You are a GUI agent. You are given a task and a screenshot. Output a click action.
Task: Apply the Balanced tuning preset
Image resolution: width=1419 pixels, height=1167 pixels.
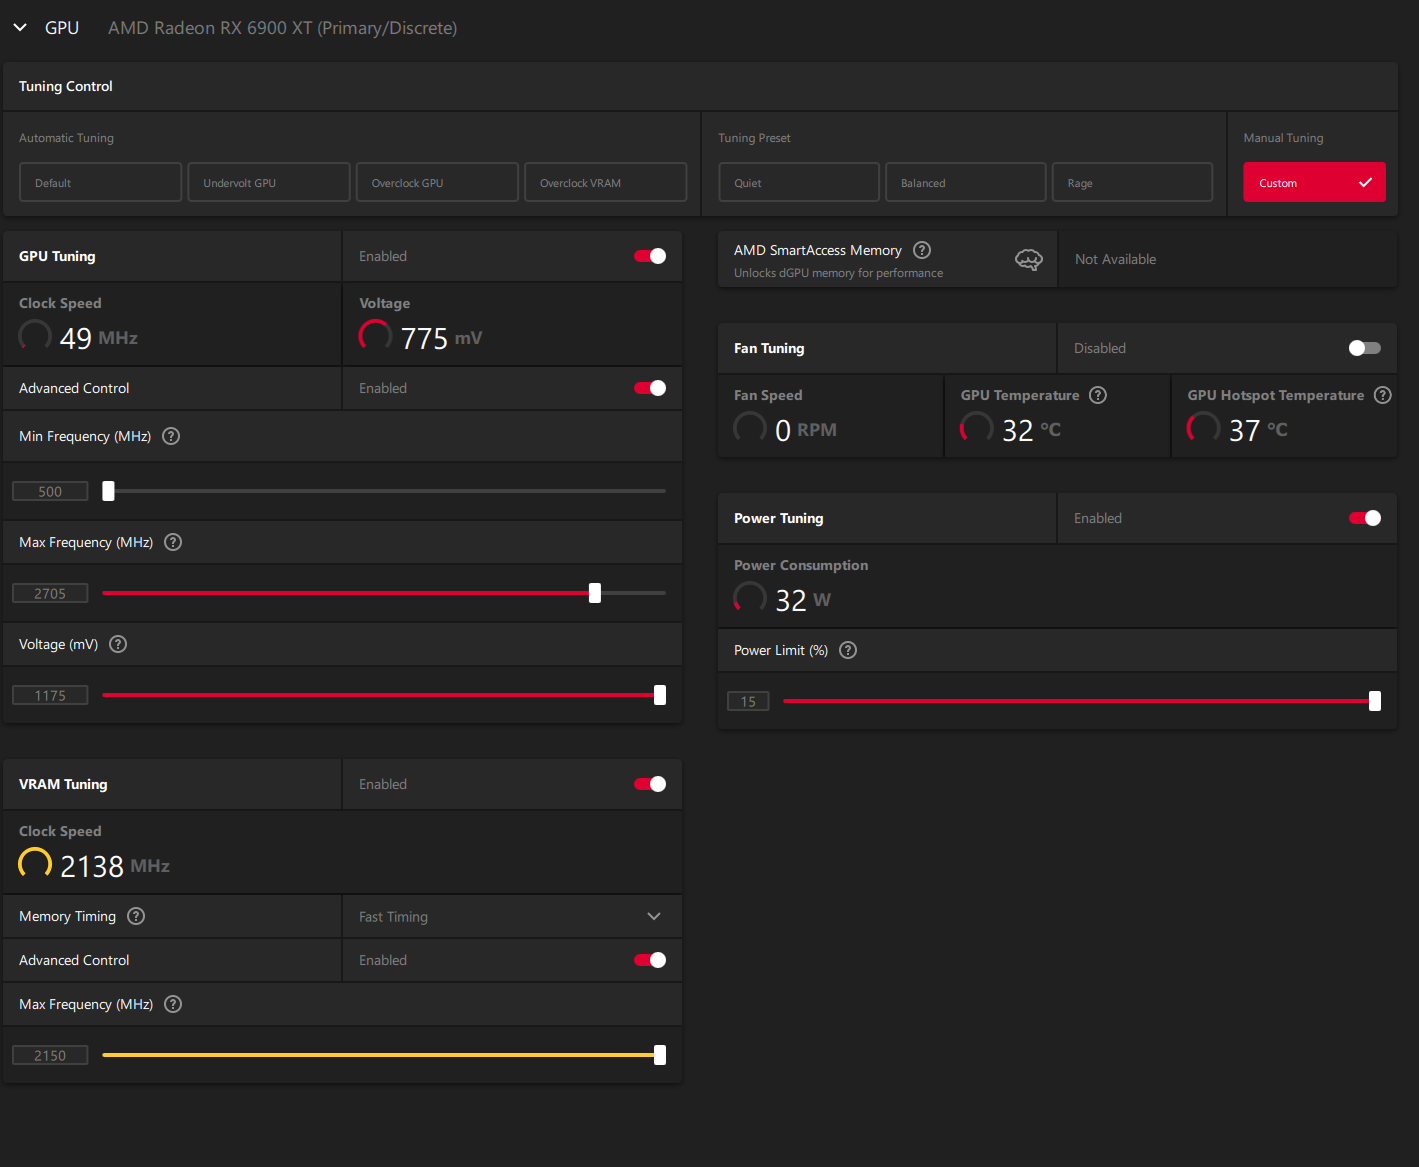tap(965, 182)
